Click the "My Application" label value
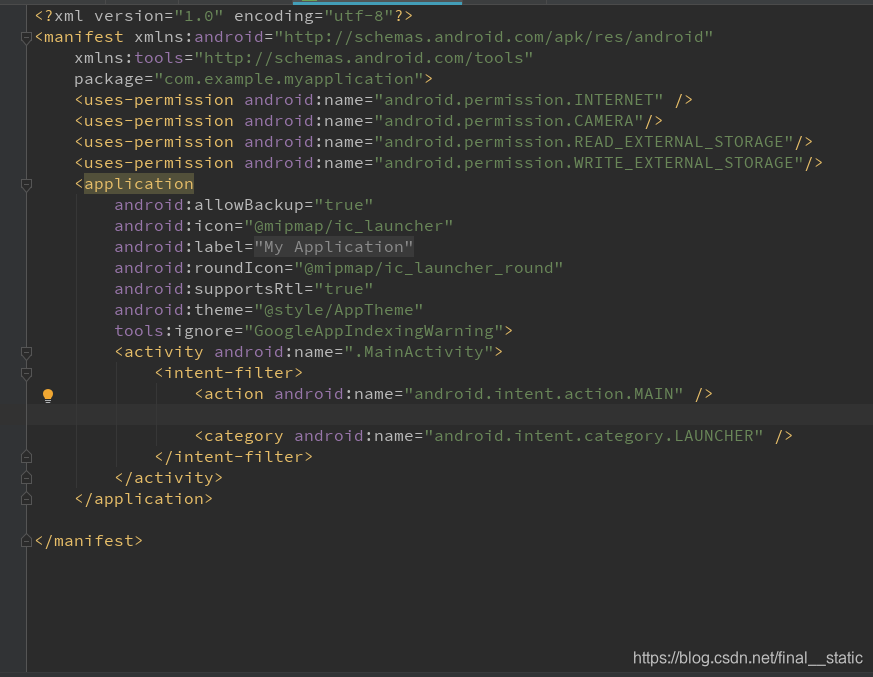The height and width of the screenshot is (677, 873). [334, 247]
